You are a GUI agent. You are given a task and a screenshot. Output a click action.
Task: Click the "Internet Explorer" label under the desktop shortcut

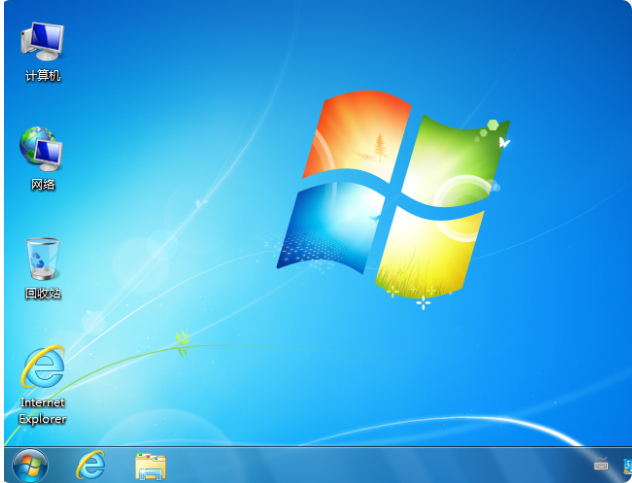pyautogui.click(x=42, y=411)
